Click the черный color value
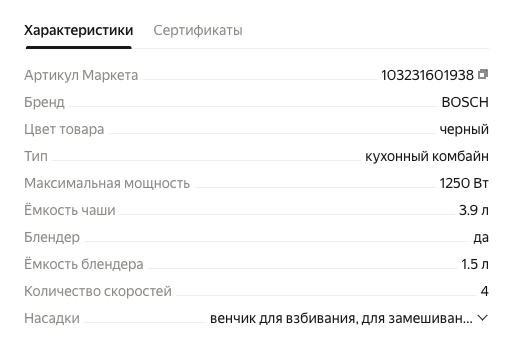Image resolution: width=513 pixels, height=362 pixels. pyautogui.click(x=464, y=129)
